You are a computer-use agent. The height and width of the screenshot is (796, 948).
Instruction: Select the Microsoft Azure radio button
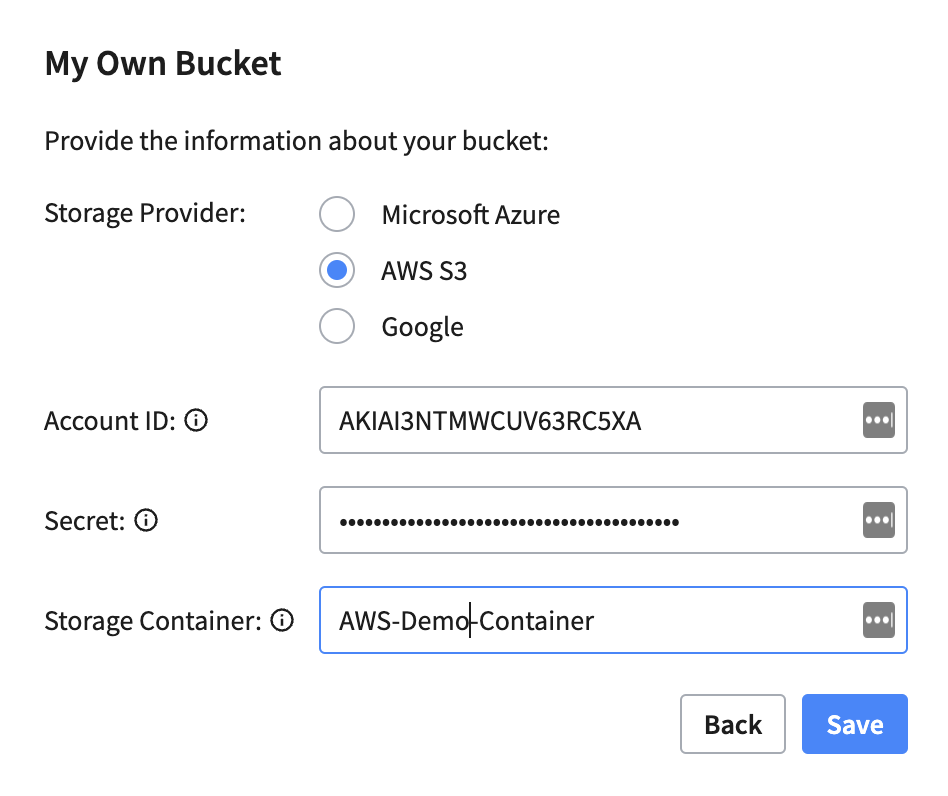pyautogui.click(x=337, y=214)
